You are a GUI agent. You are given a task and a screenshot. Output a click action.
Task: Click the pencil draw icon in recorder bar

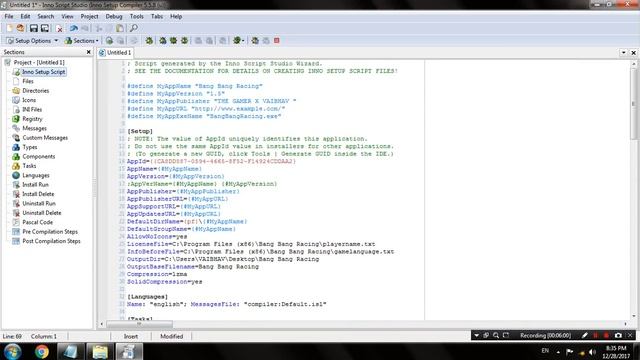coord(584,336)
